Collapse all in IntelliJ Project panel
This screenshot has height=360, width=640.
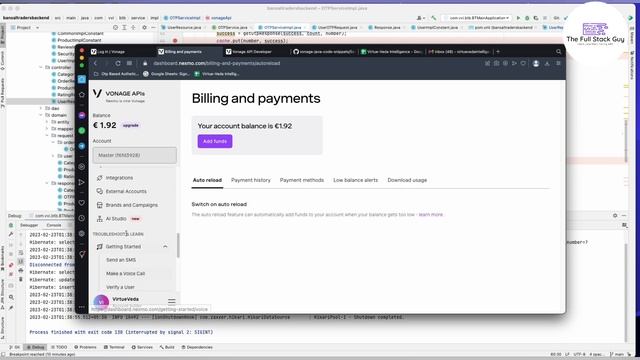[133, 27]
